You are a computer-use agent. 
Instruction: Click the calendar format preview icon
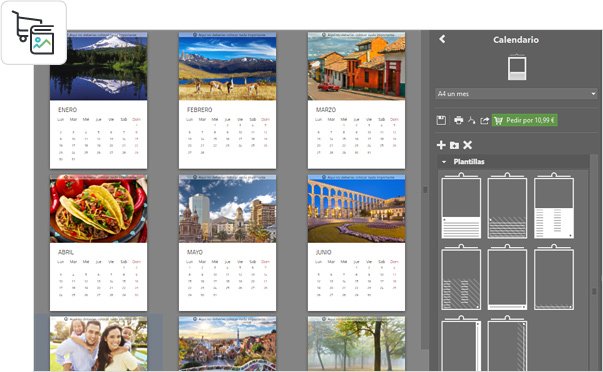click(517, 68)
